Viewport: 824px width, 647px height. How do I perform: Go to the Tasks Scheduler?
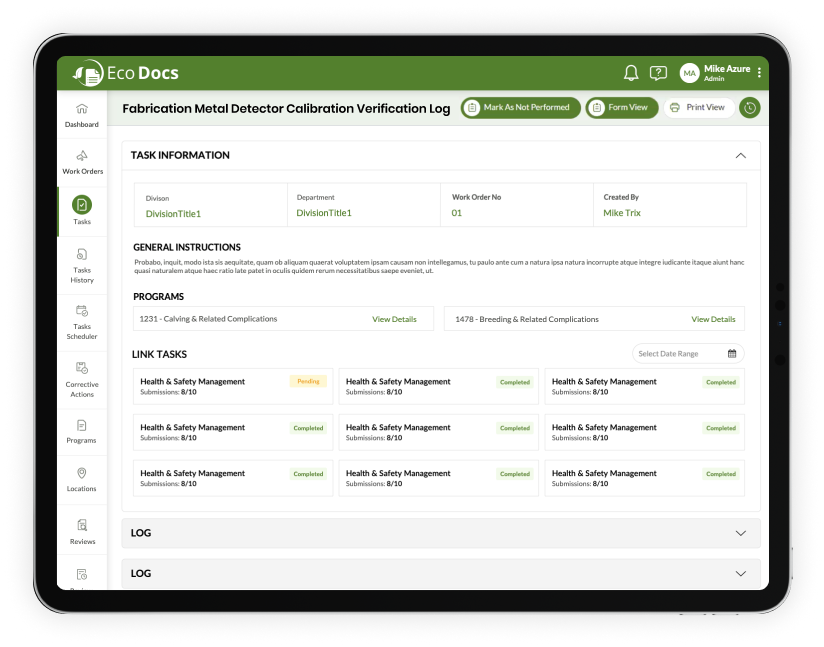point(82,323)
